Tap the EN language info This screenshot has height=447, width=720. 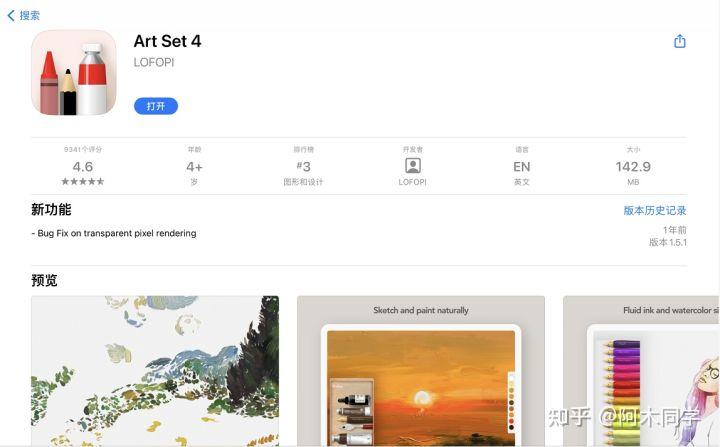[x=522, y=166]
